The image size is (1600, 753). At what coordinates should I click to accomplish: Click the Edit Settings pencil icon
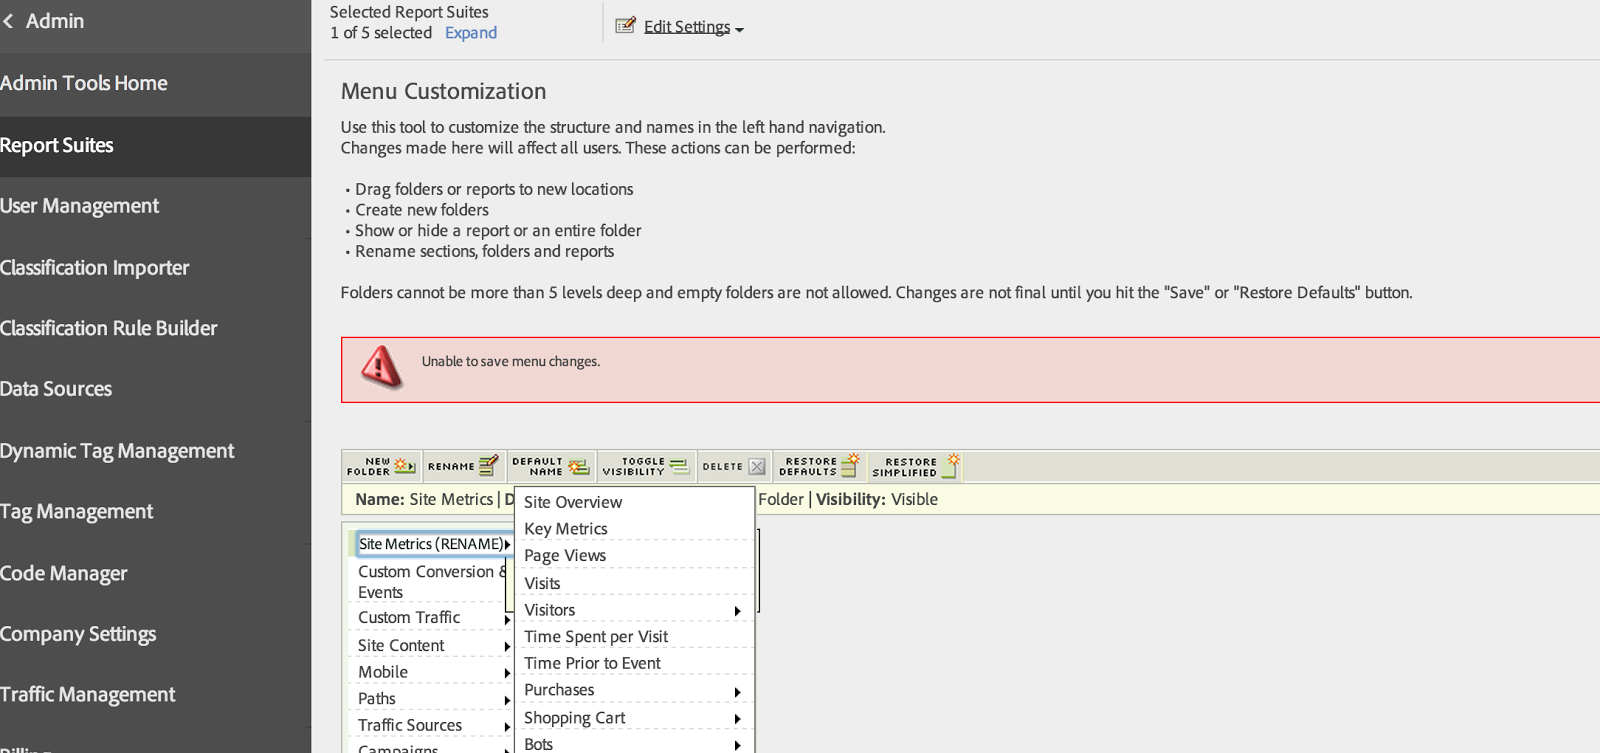click(625, 26)
